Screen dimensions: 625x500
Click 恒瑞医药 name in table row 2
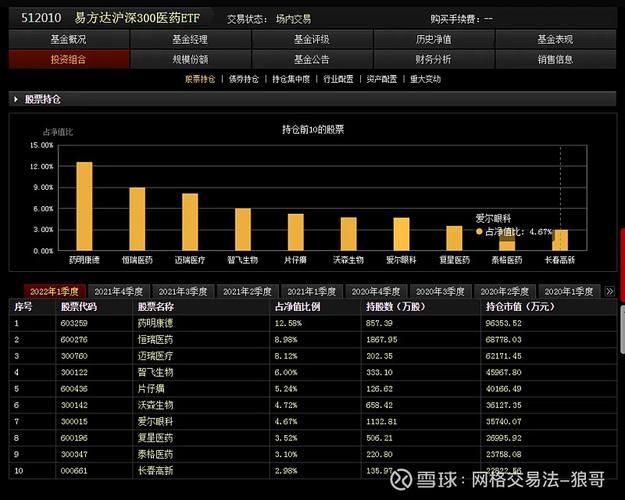[155, 339]
